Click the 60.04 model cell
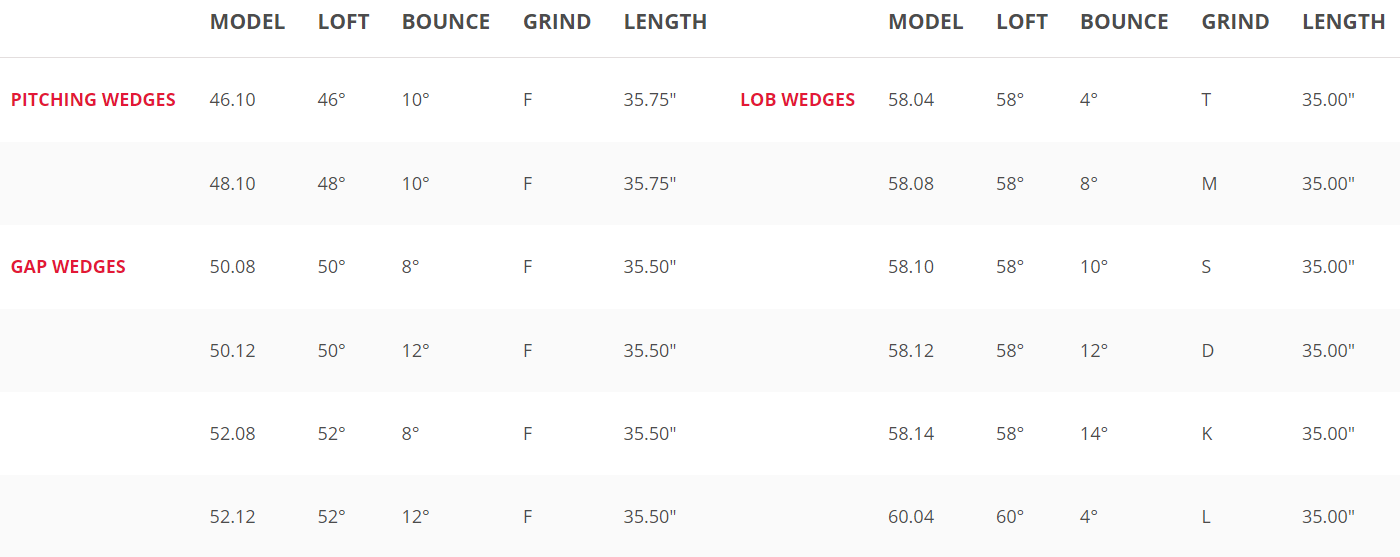The width and height of the screenshot is (1400, 557). tap(911, 517)
